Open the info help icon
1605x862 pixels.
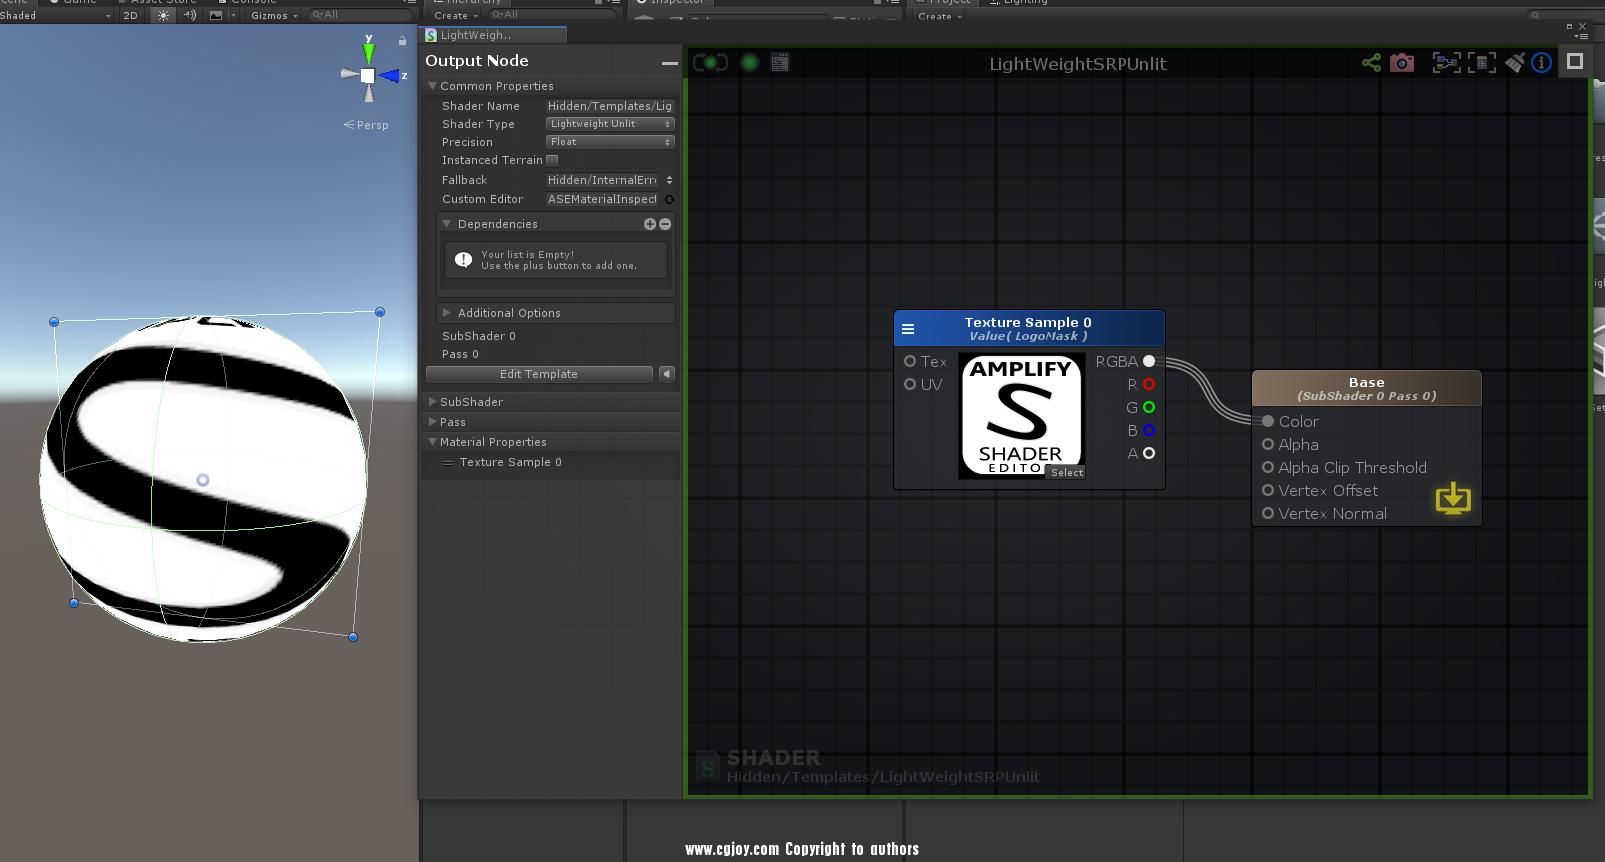tap(1542, 63)
